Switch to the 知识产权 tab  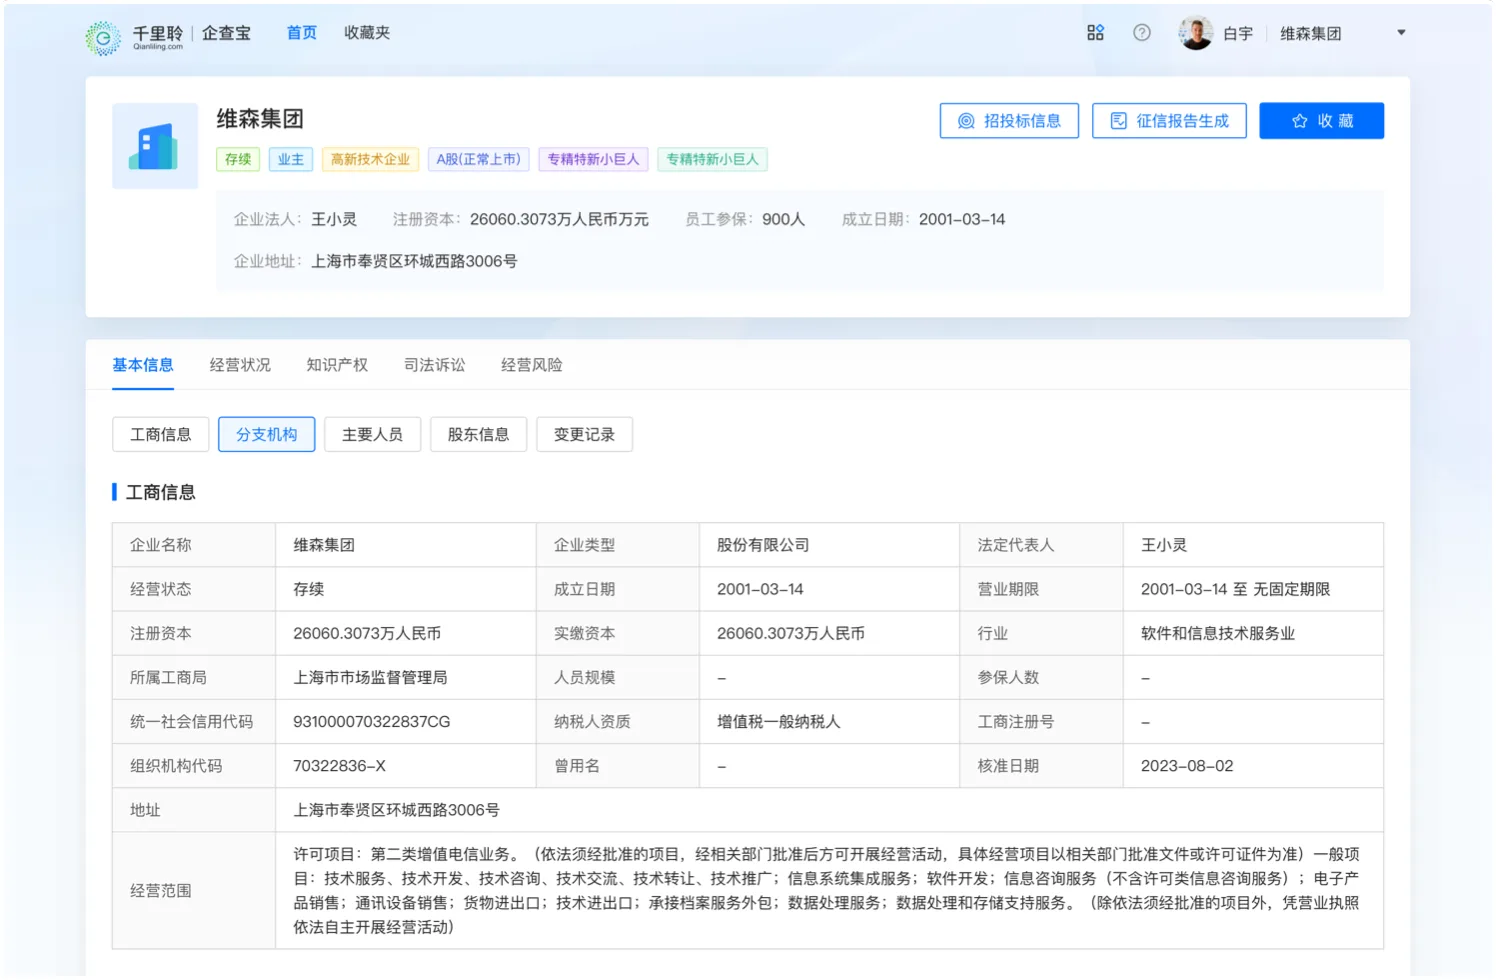[337, 365]
